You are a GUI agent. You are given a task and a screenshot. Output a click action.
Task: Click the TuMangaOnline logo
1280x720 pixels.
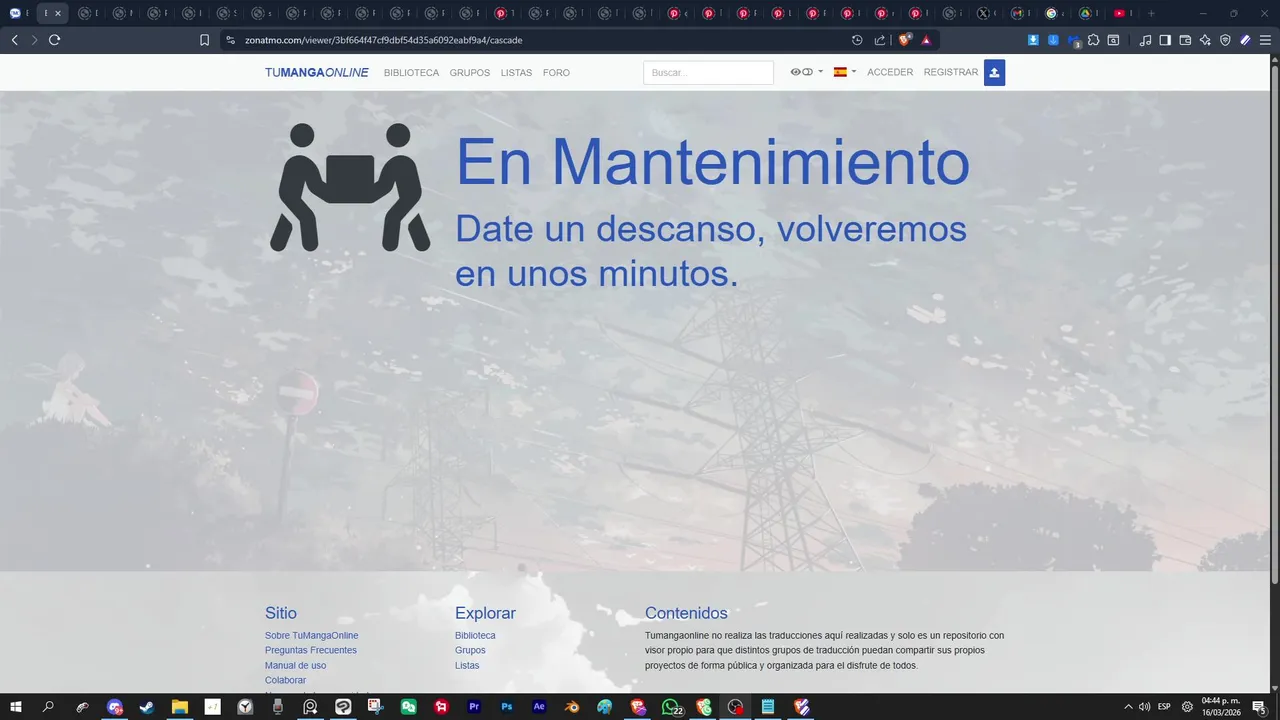pyautogui.click(x=316, y=73)
